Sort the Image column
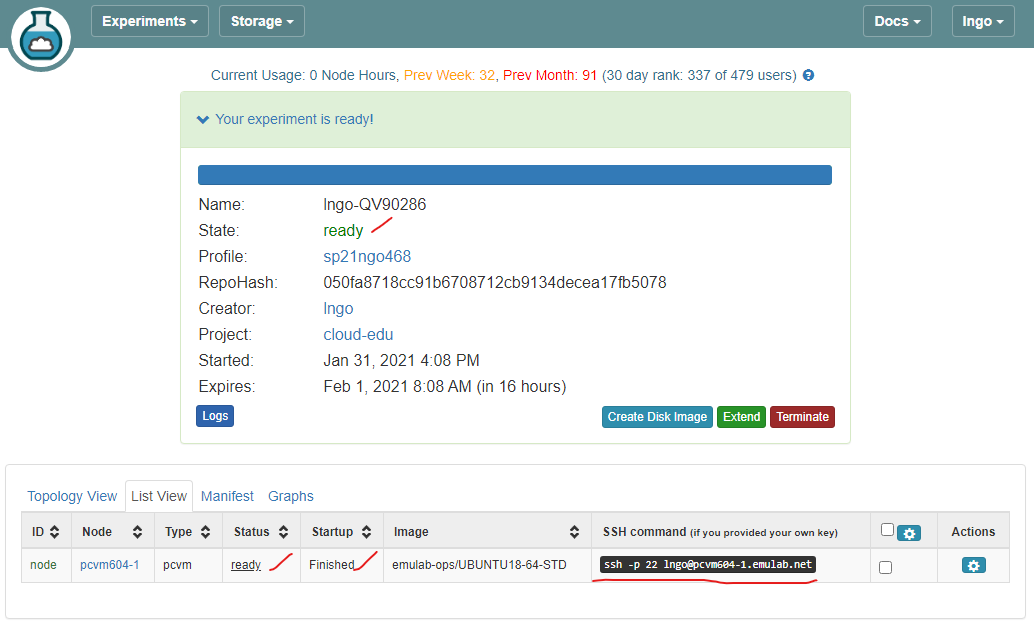This screenshot has height=625, width=1034. pyautogui.click(x=573, y=531)
